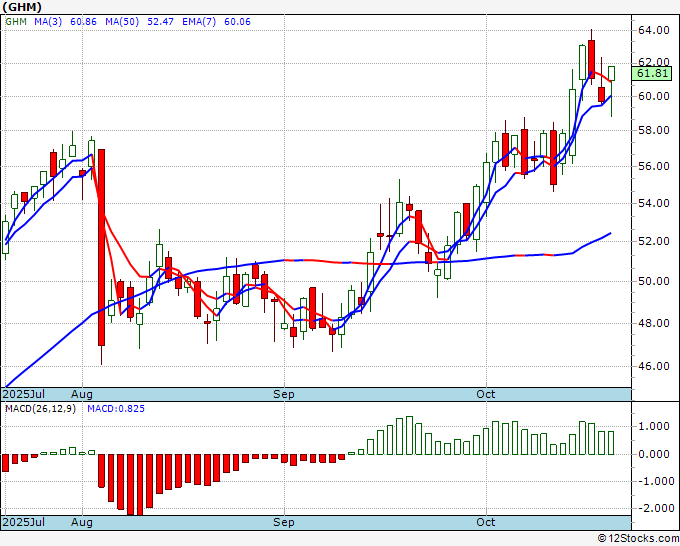Click Aug on the MACD panel axis
Image resolution: width=680 pixels, height=546 pixels.
pos(82,522)
